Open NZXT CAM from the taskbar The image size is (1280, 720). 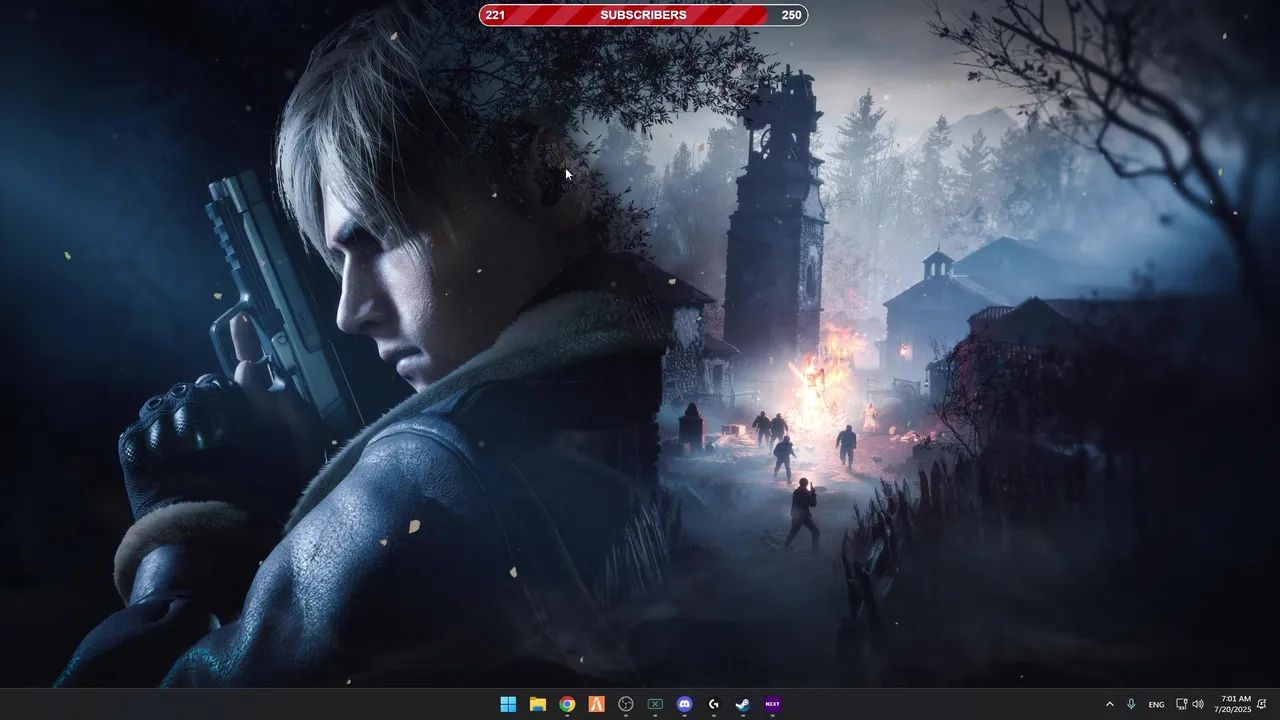[x=772, y=704]
